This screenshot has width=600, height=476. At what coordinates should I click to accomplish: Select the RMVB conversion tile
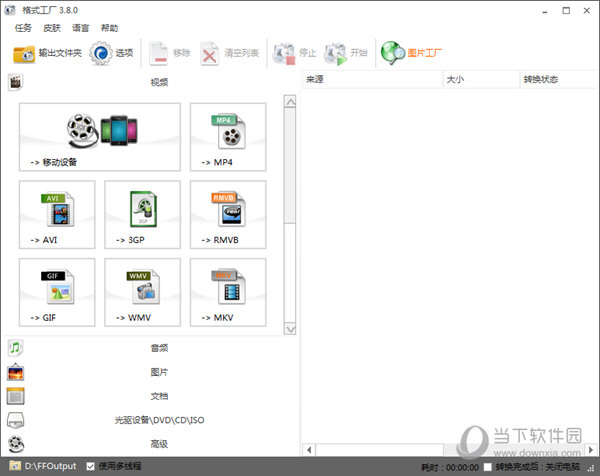pos(228,215)
